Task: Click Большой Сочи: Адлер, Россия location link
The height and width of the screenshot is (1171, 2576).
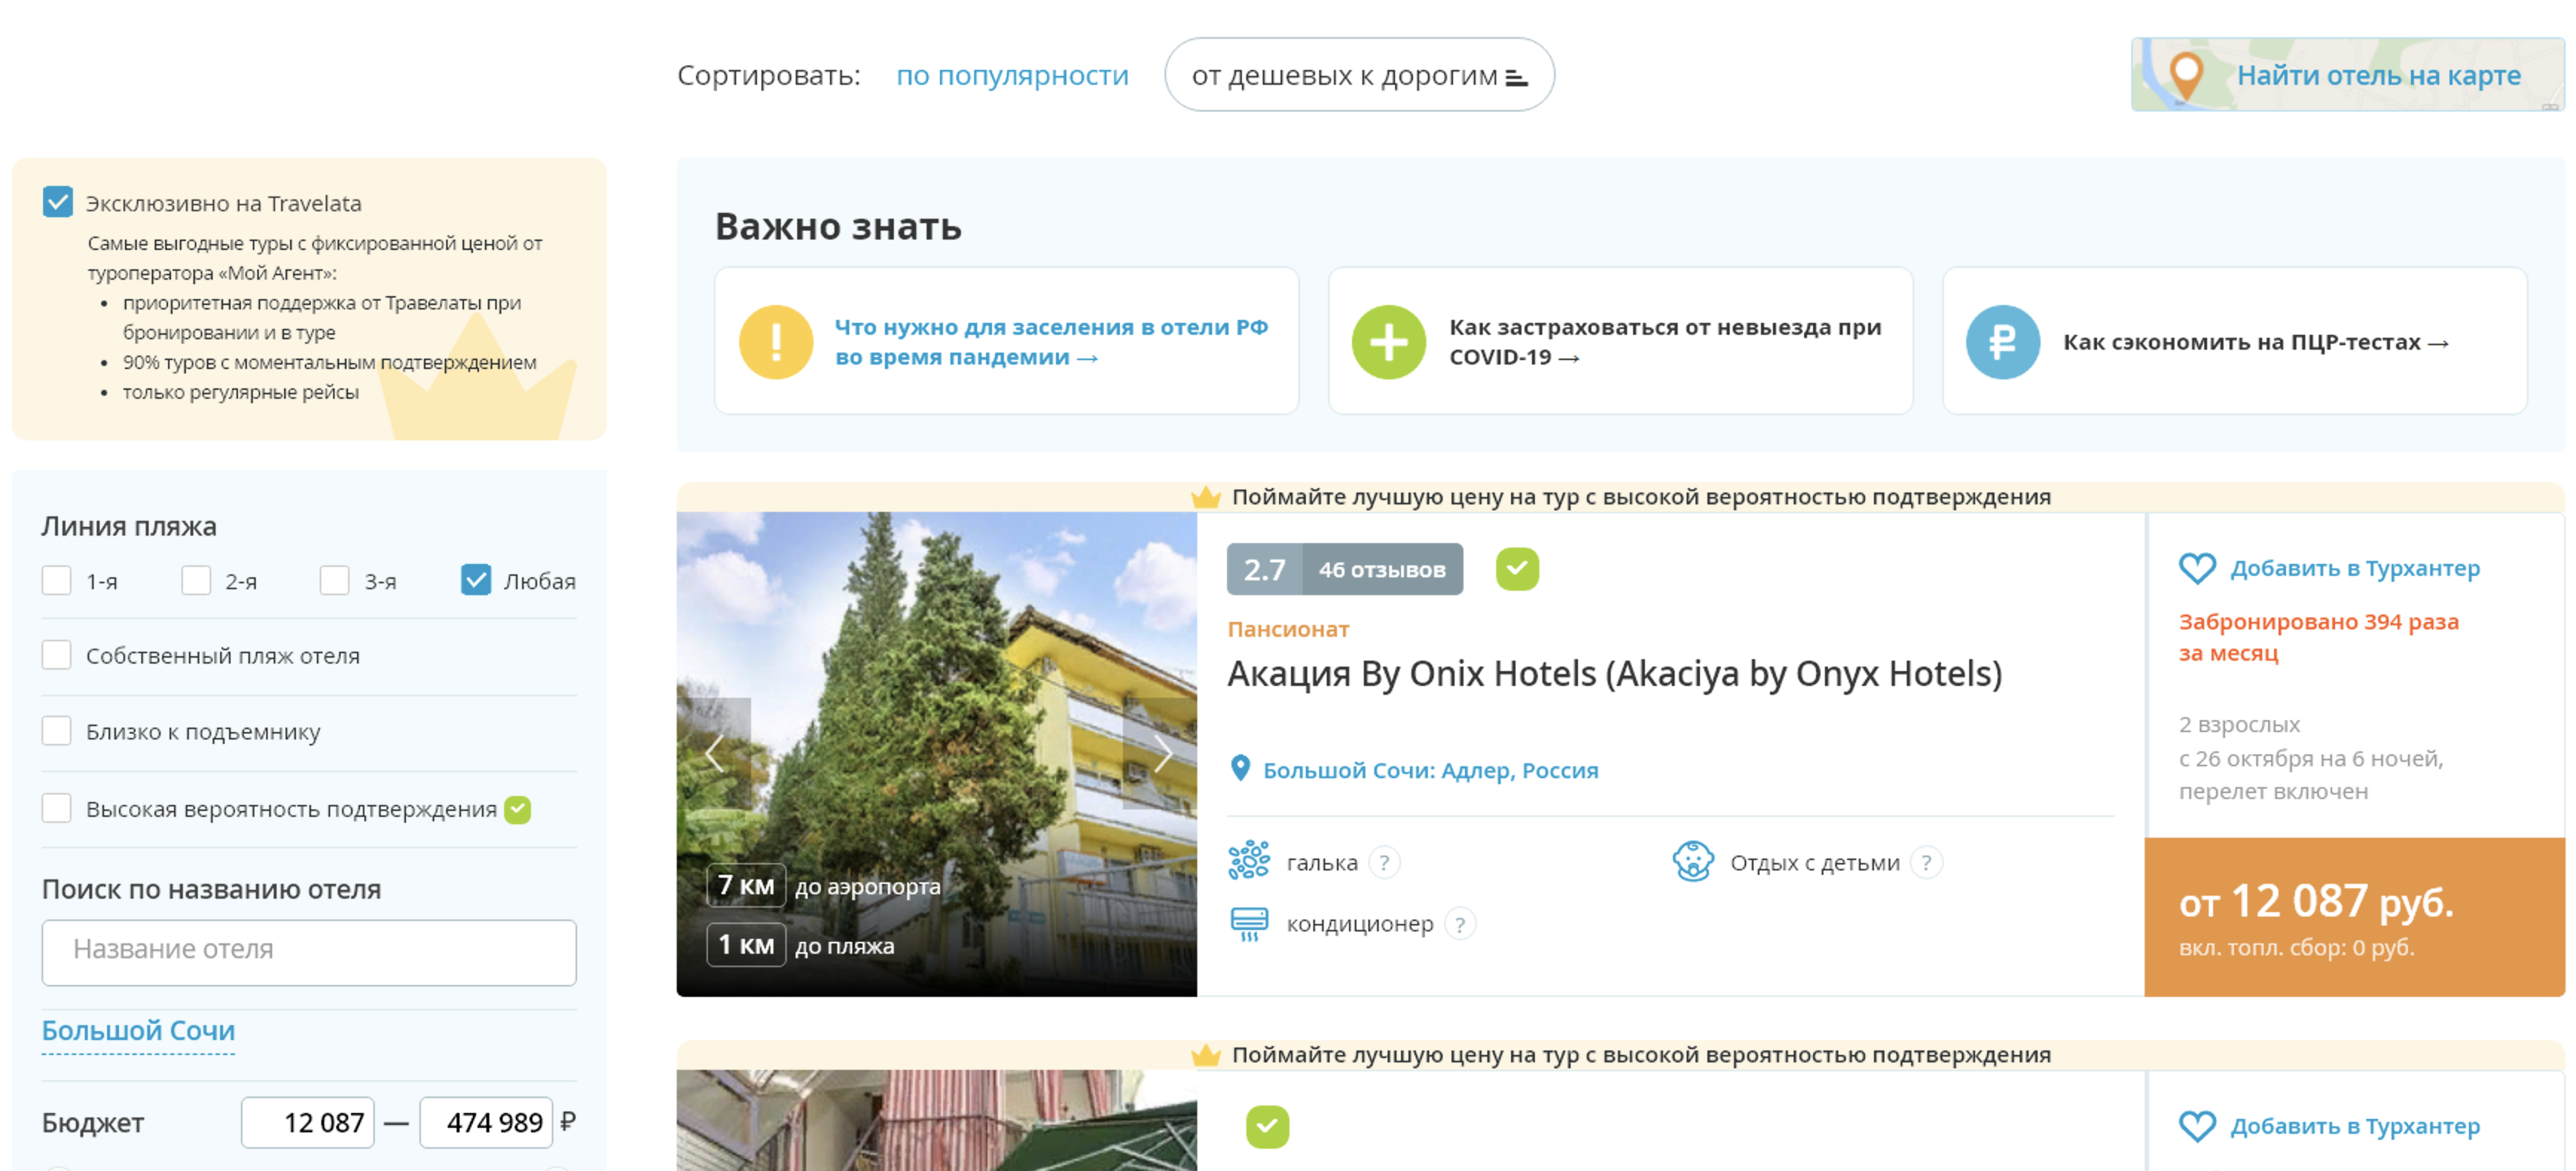Action: coord(1430,770)
